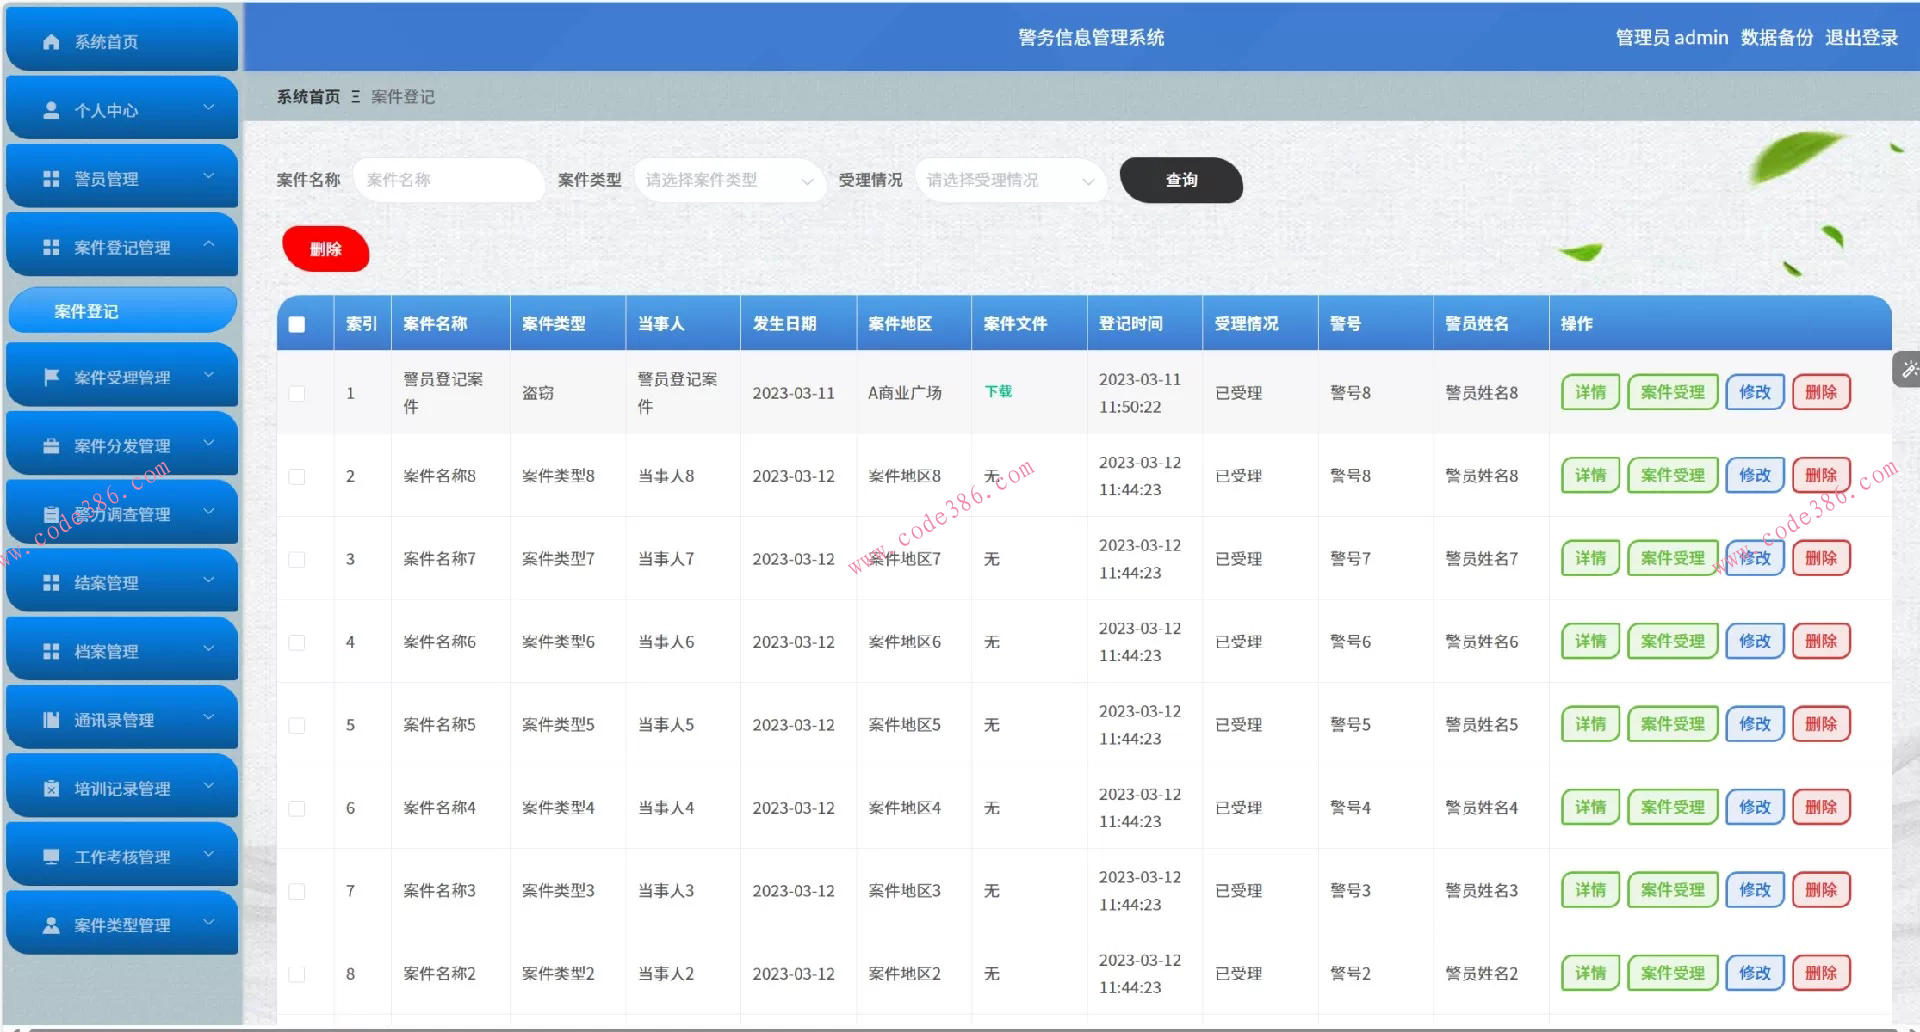Click the 培训记录管理 video icon
This screenshot has width=1920, height=1032.
pyautogui.click(x=51, y=786)
